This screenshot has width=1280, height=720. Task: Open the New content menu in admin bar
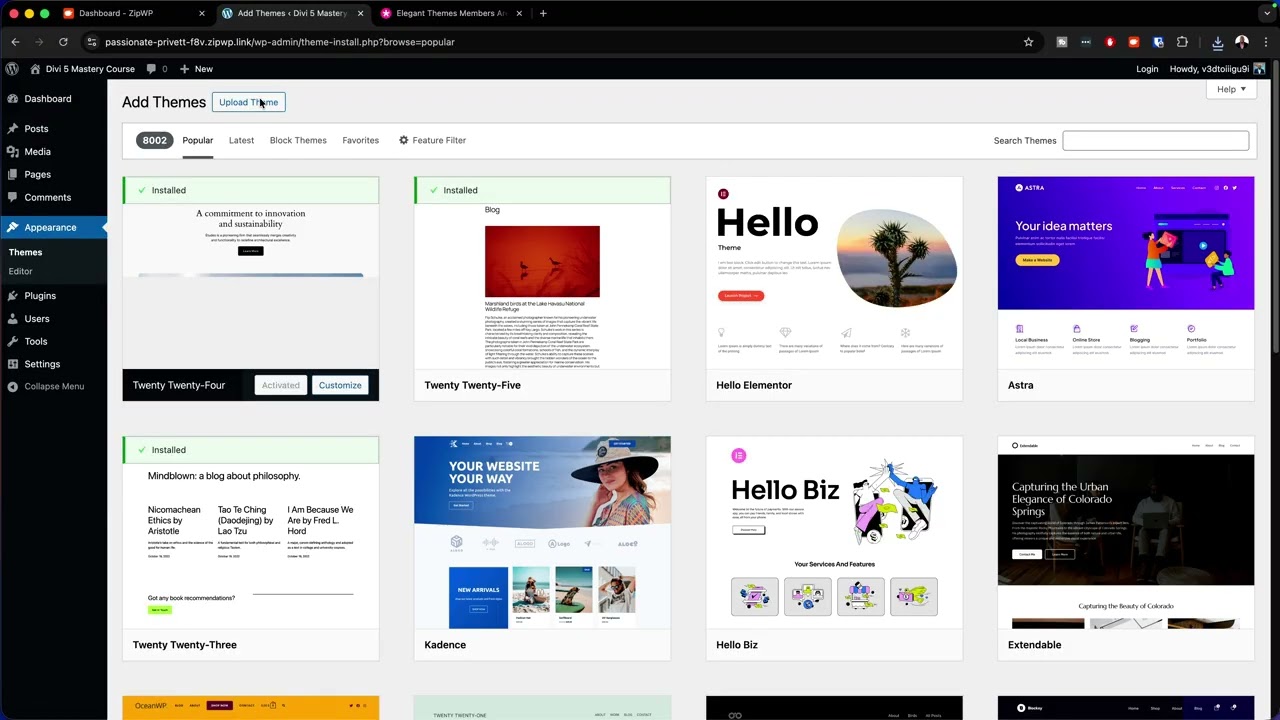click(x=196, y=69)
